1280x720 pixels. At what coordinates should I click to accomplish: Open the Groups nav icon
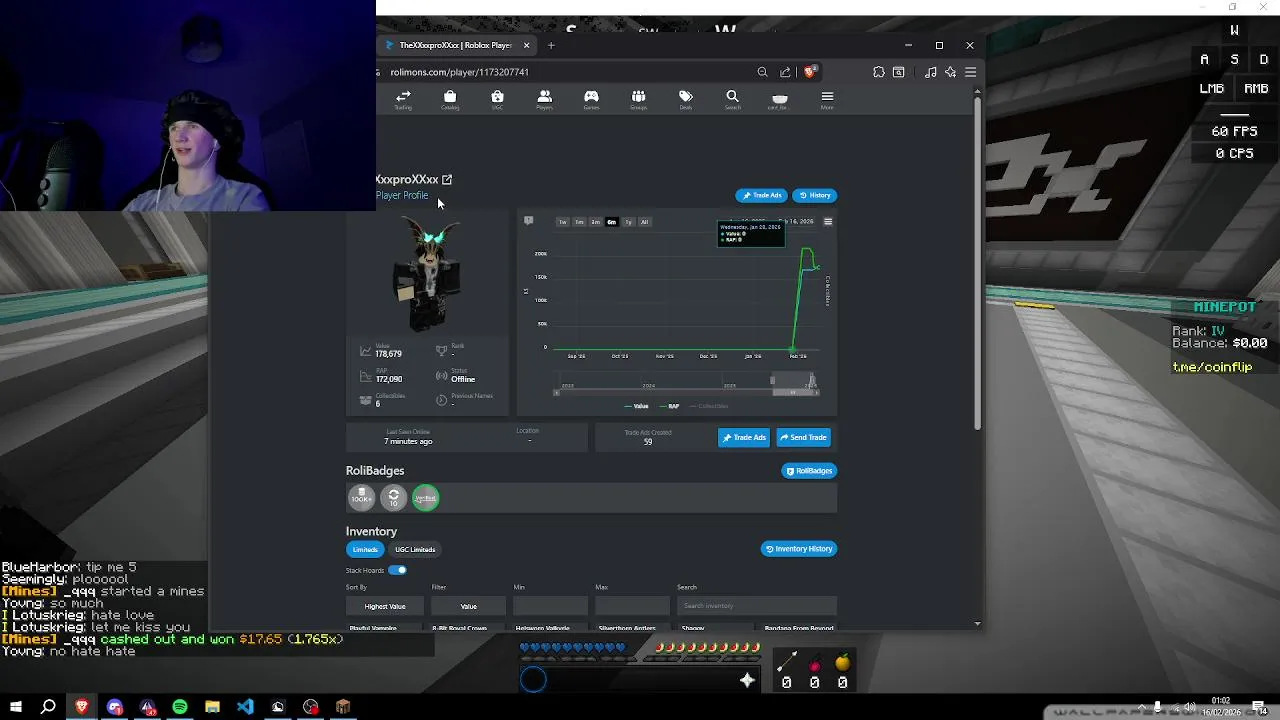638,100
